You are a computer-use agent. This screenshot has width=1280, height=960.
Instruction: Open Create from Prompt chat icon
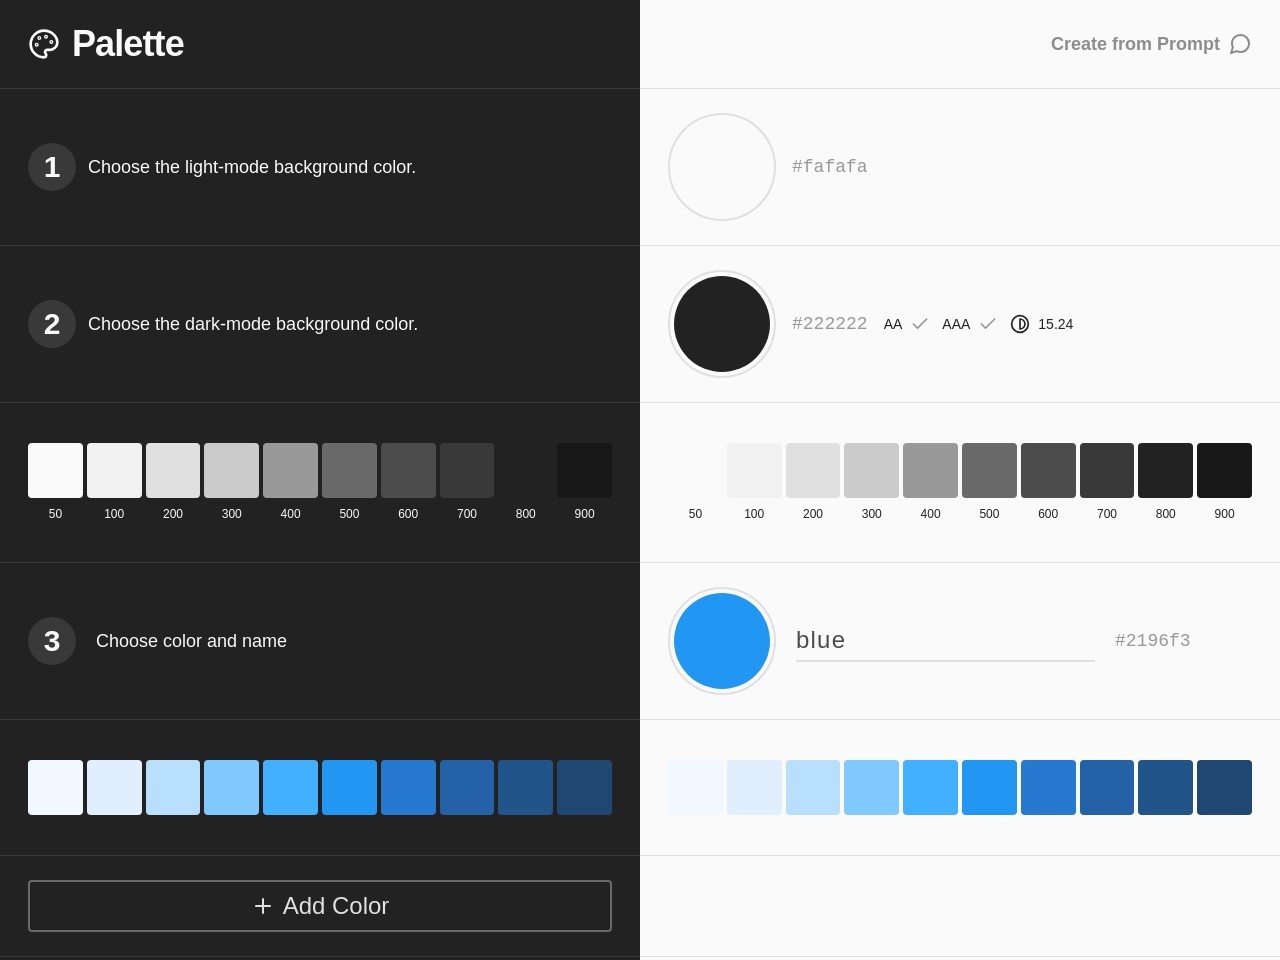(1240, 44)
